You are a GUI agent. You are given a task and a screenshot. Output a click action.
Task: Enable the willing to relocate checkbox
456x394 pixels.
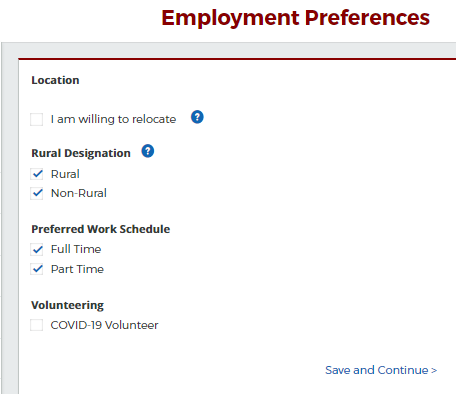[37, 119]
